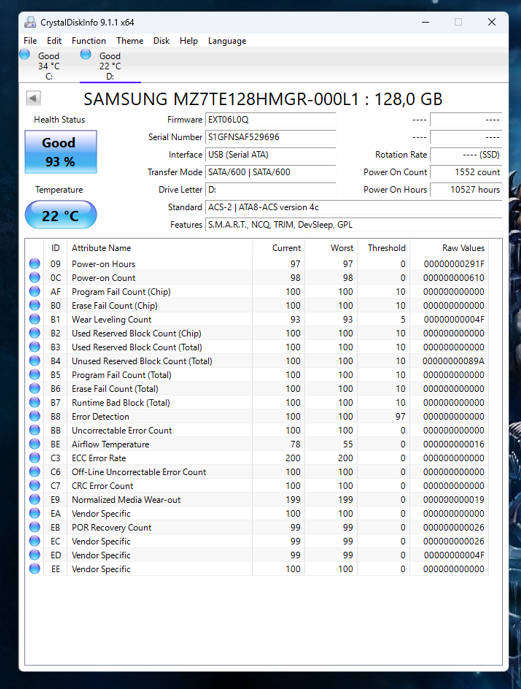Viewport: 521px width, 689px height.
Task: Click the Firmware field EXT06L0Q
Action: point(271,120)
